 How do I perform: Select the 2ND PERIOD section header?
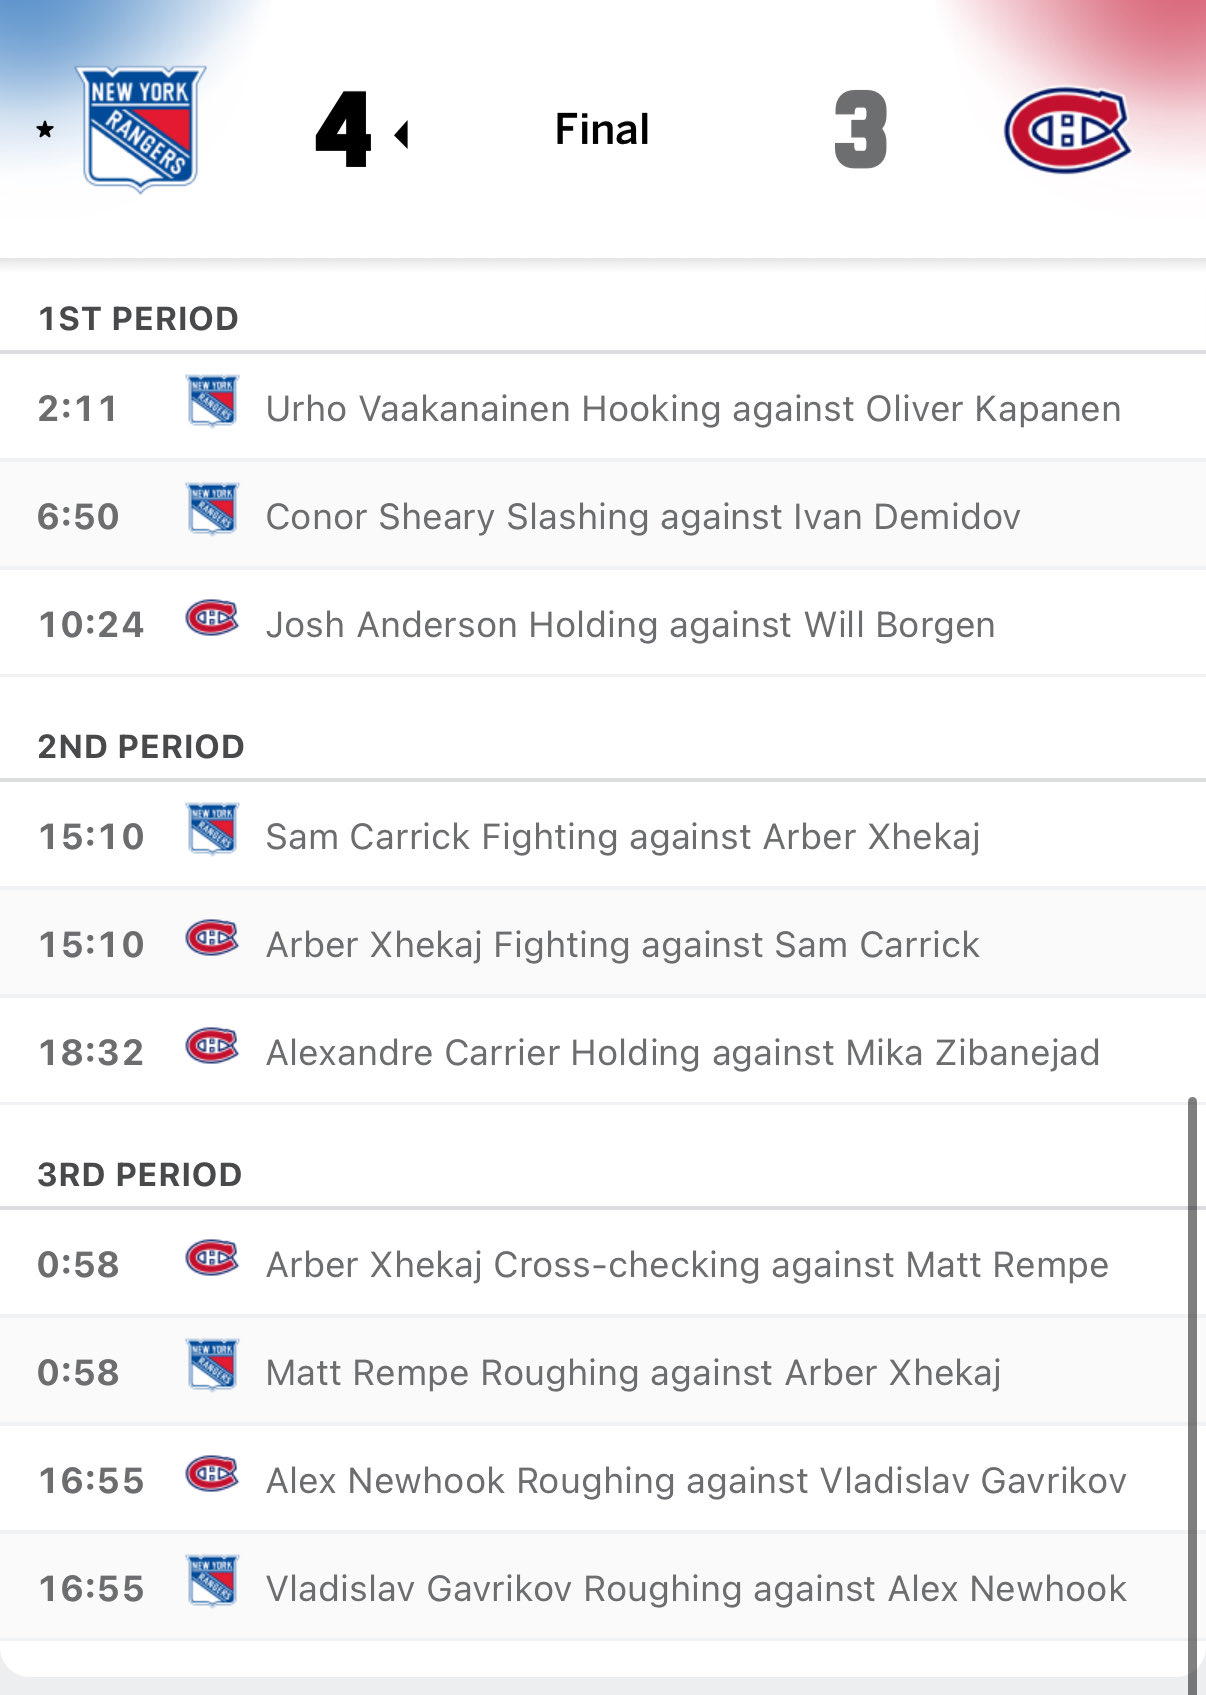point(141,747)
